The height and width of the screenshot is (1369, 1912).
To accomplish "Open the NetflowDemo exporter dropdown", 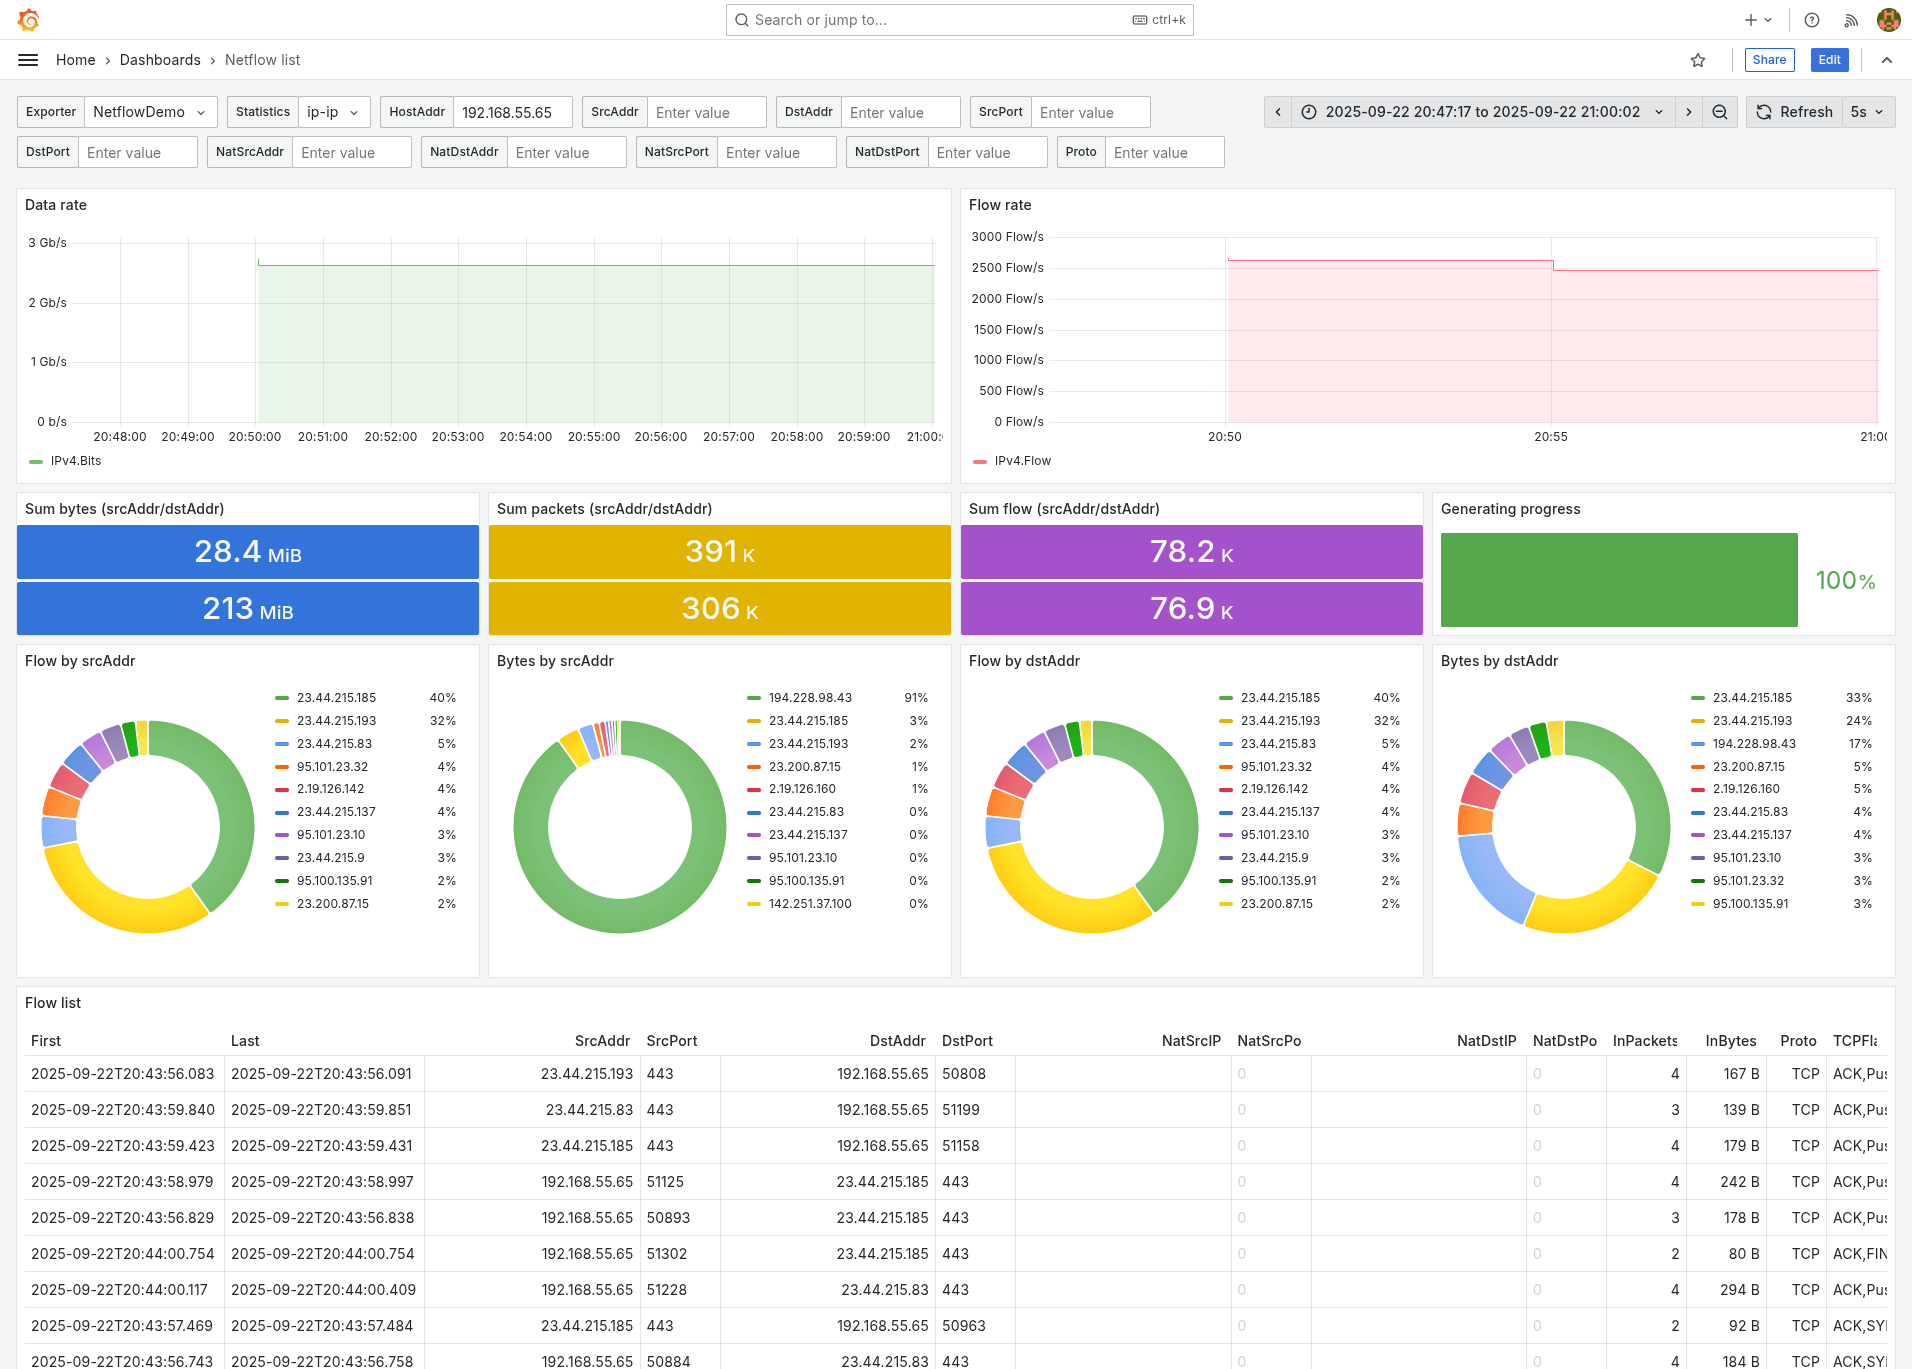I will click(x=150, y=112).
